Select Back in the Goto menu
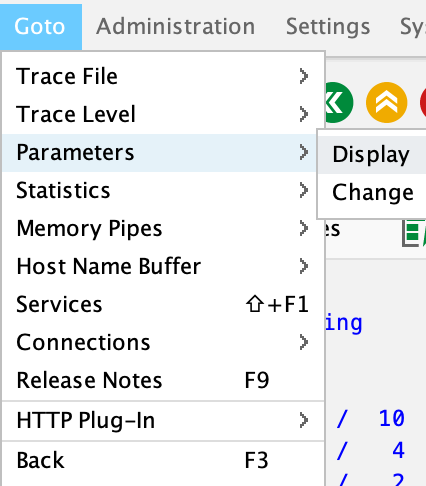The image size is (426, 486). [x=163, y=460]
